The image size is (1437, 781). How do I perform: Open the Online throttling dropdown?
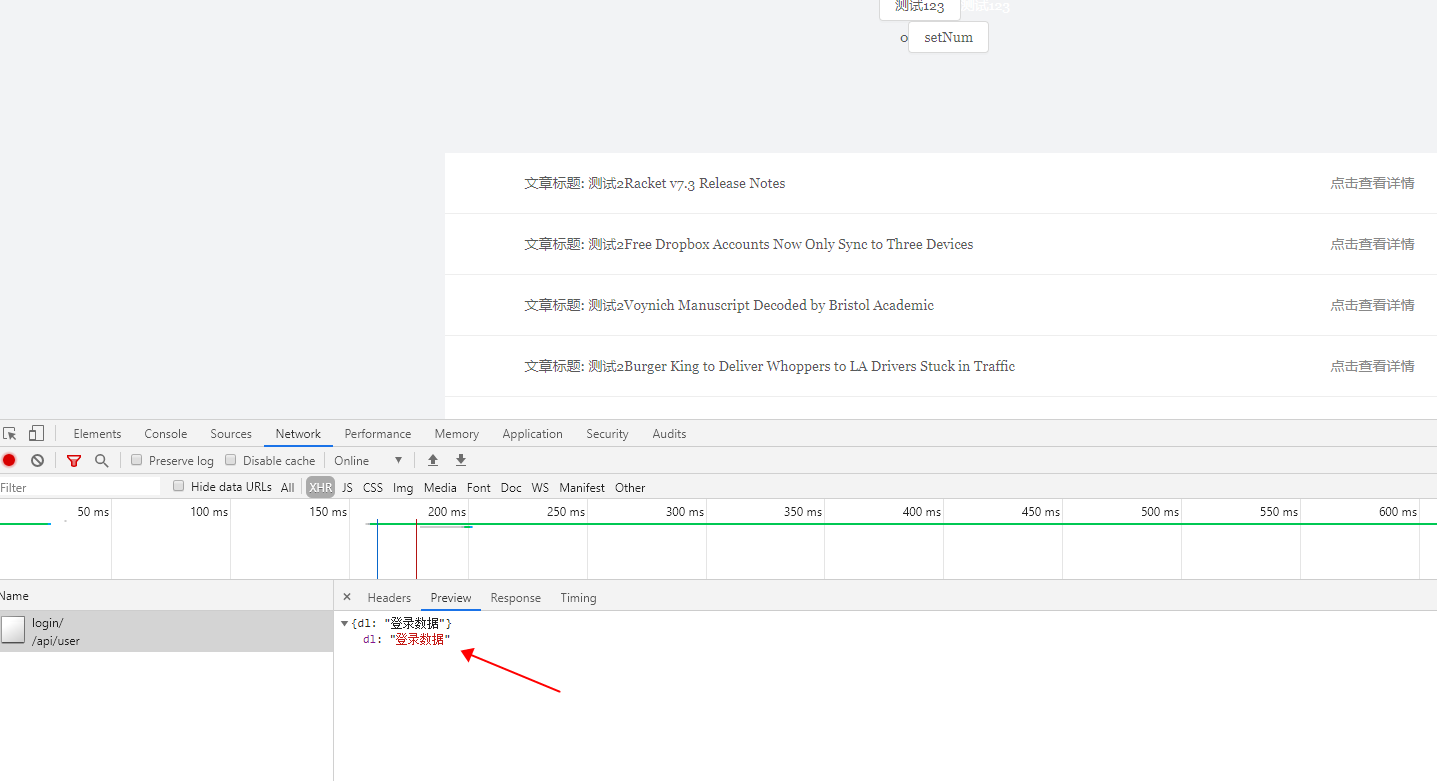(x=368, y=460)
